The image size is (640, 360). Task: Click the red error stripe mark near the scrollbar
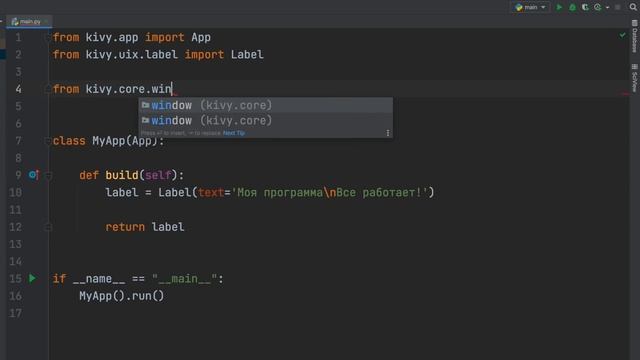[625, 94]
